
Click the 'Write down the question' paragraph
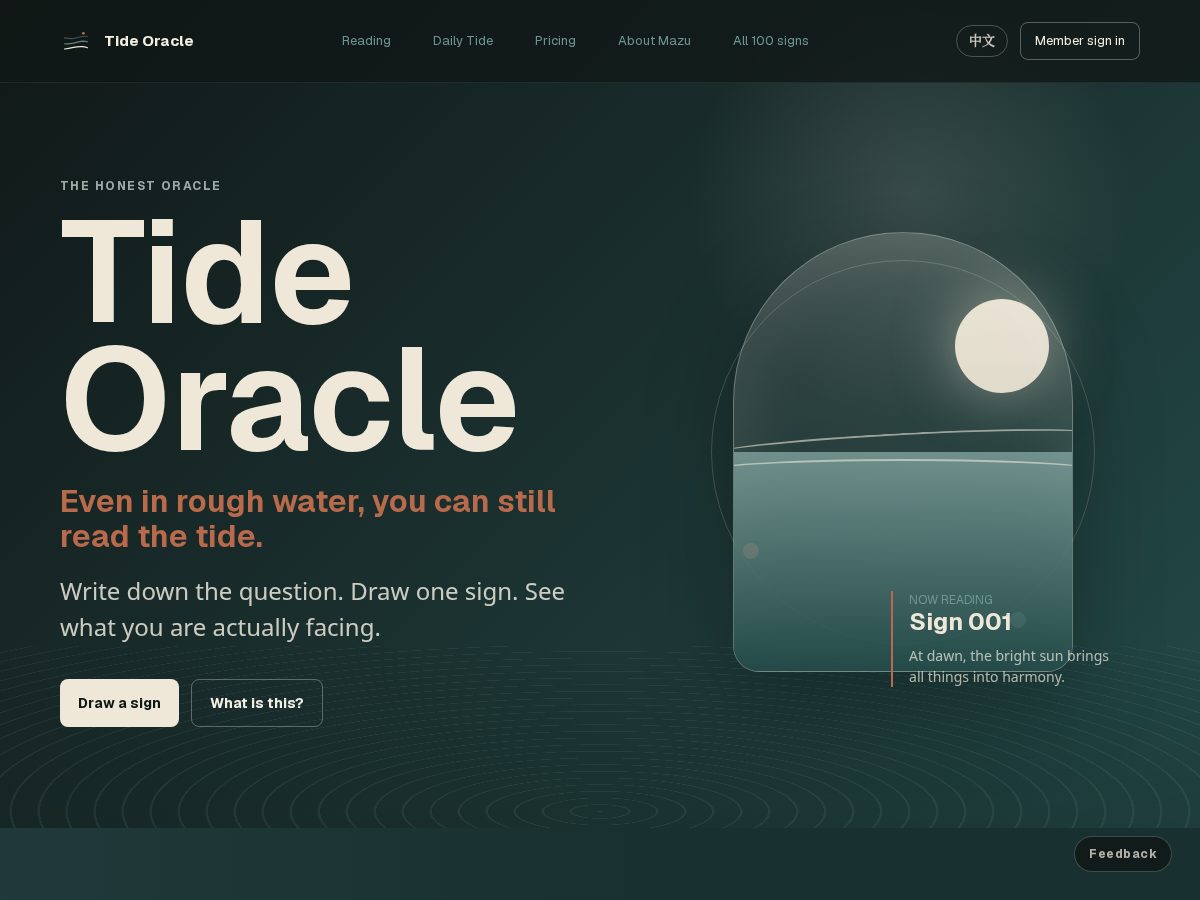[x=312, y=609]
